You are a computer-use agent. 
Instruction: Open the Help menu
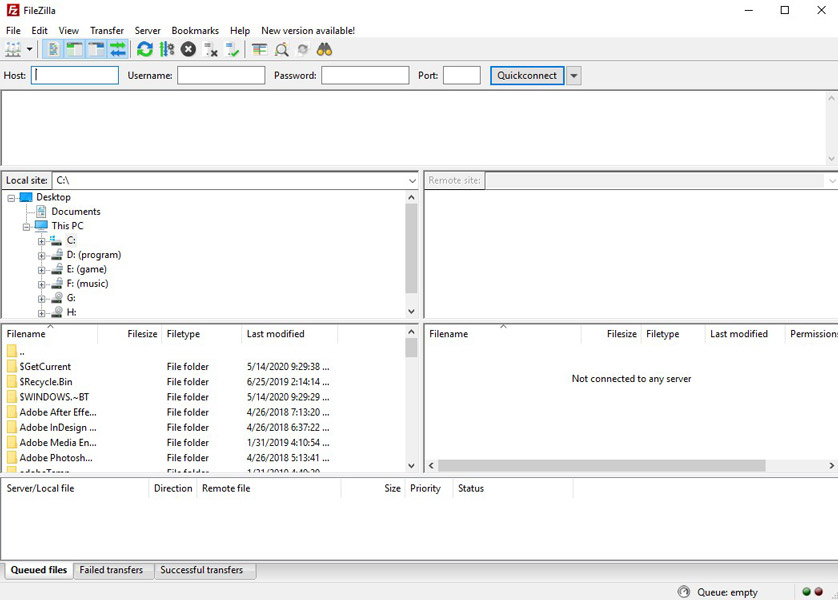(240, 30)
